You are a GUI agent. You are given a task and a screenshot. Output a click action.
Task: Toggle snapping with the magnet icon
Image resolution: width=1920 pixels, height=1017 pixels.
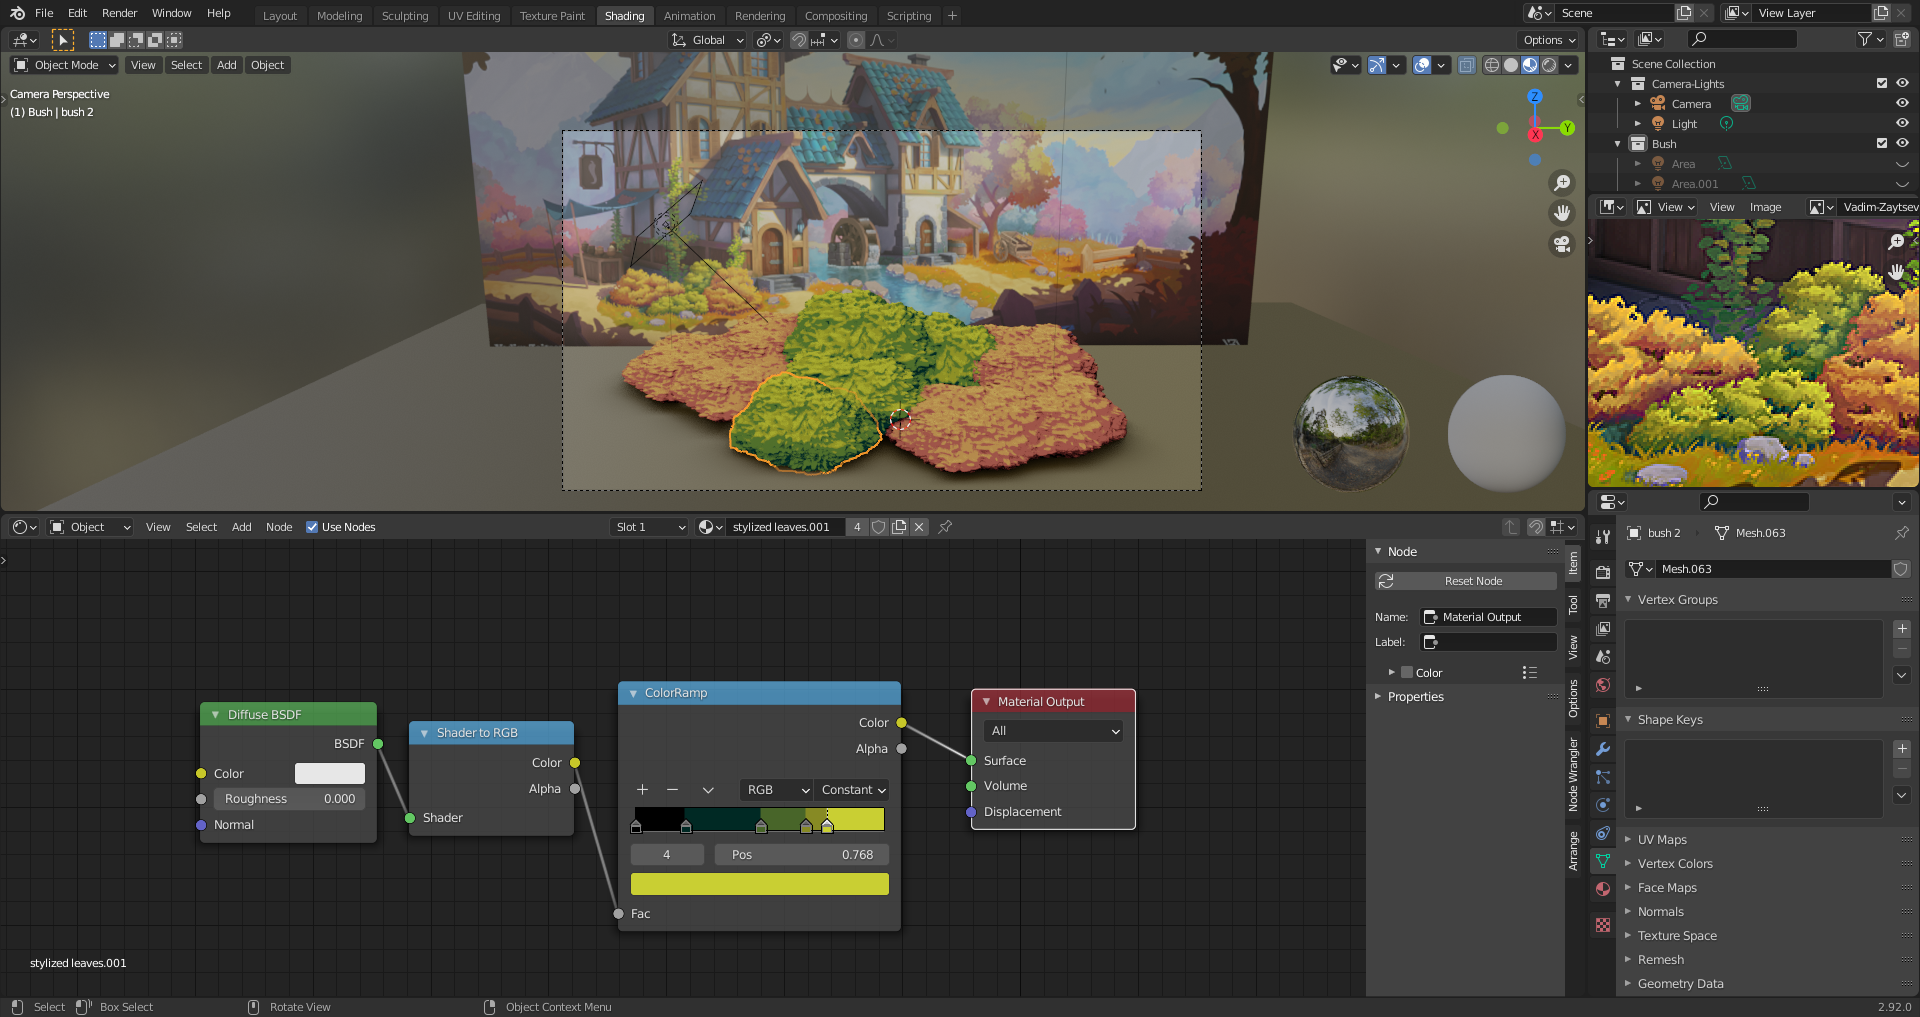click(x=799, y=40)
